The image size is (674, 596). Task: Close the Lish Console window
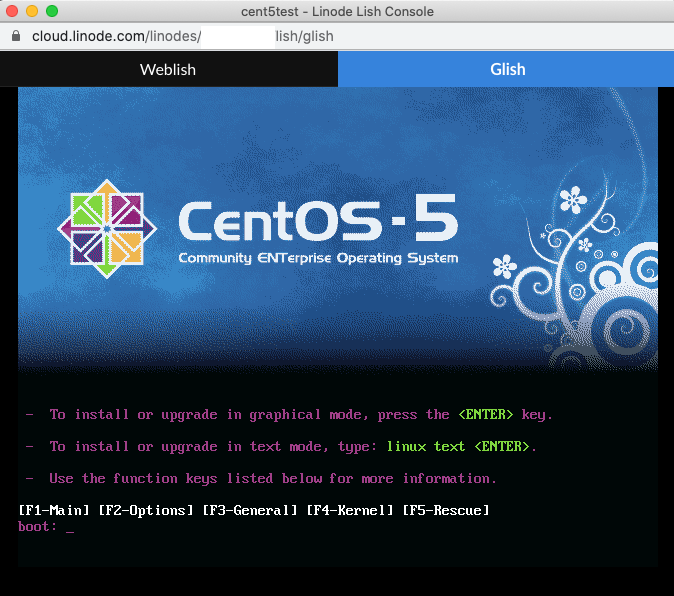[12, 11]
